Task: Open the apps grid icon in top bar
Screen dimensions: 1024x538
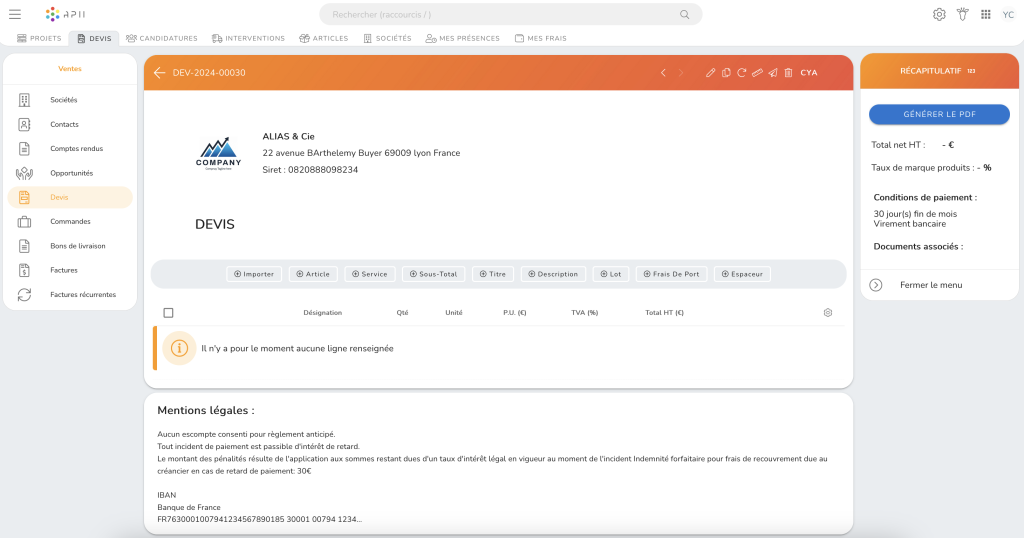Action: [x=985, y=14]
